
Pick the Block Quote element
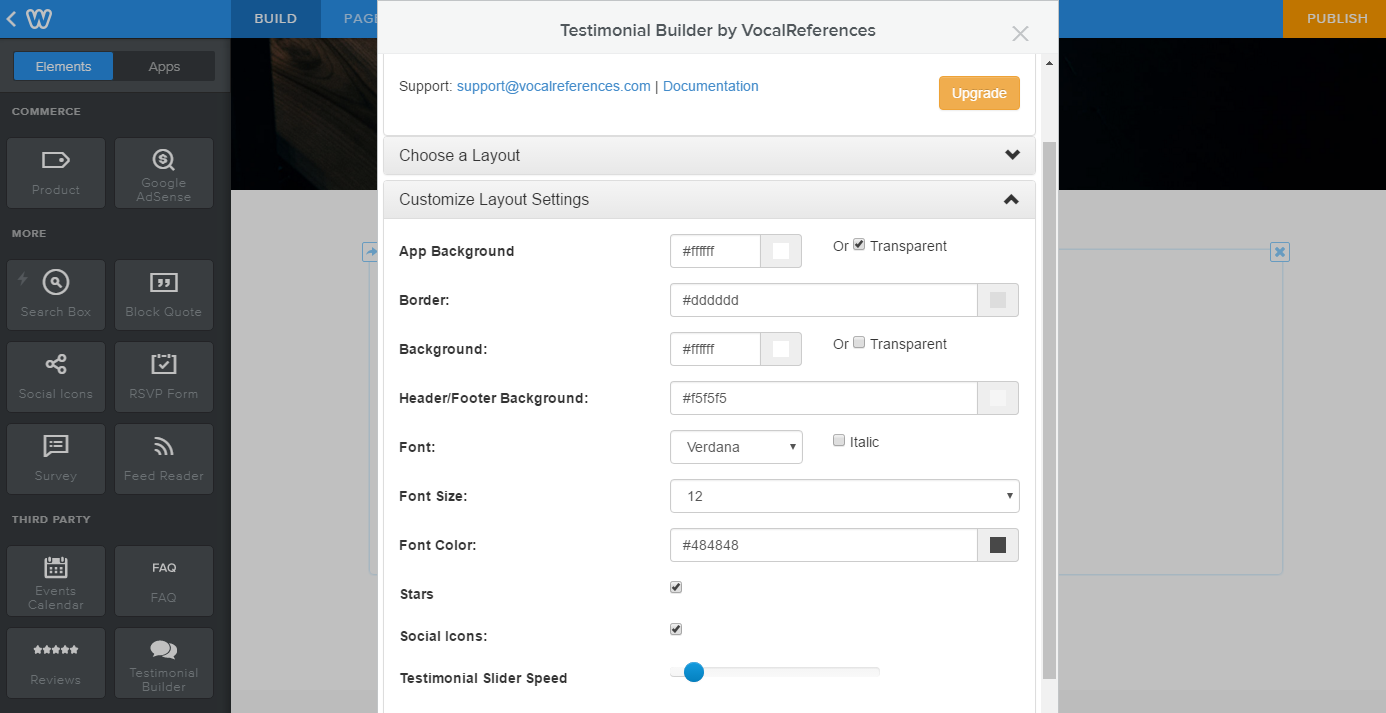tap(164, 295)
